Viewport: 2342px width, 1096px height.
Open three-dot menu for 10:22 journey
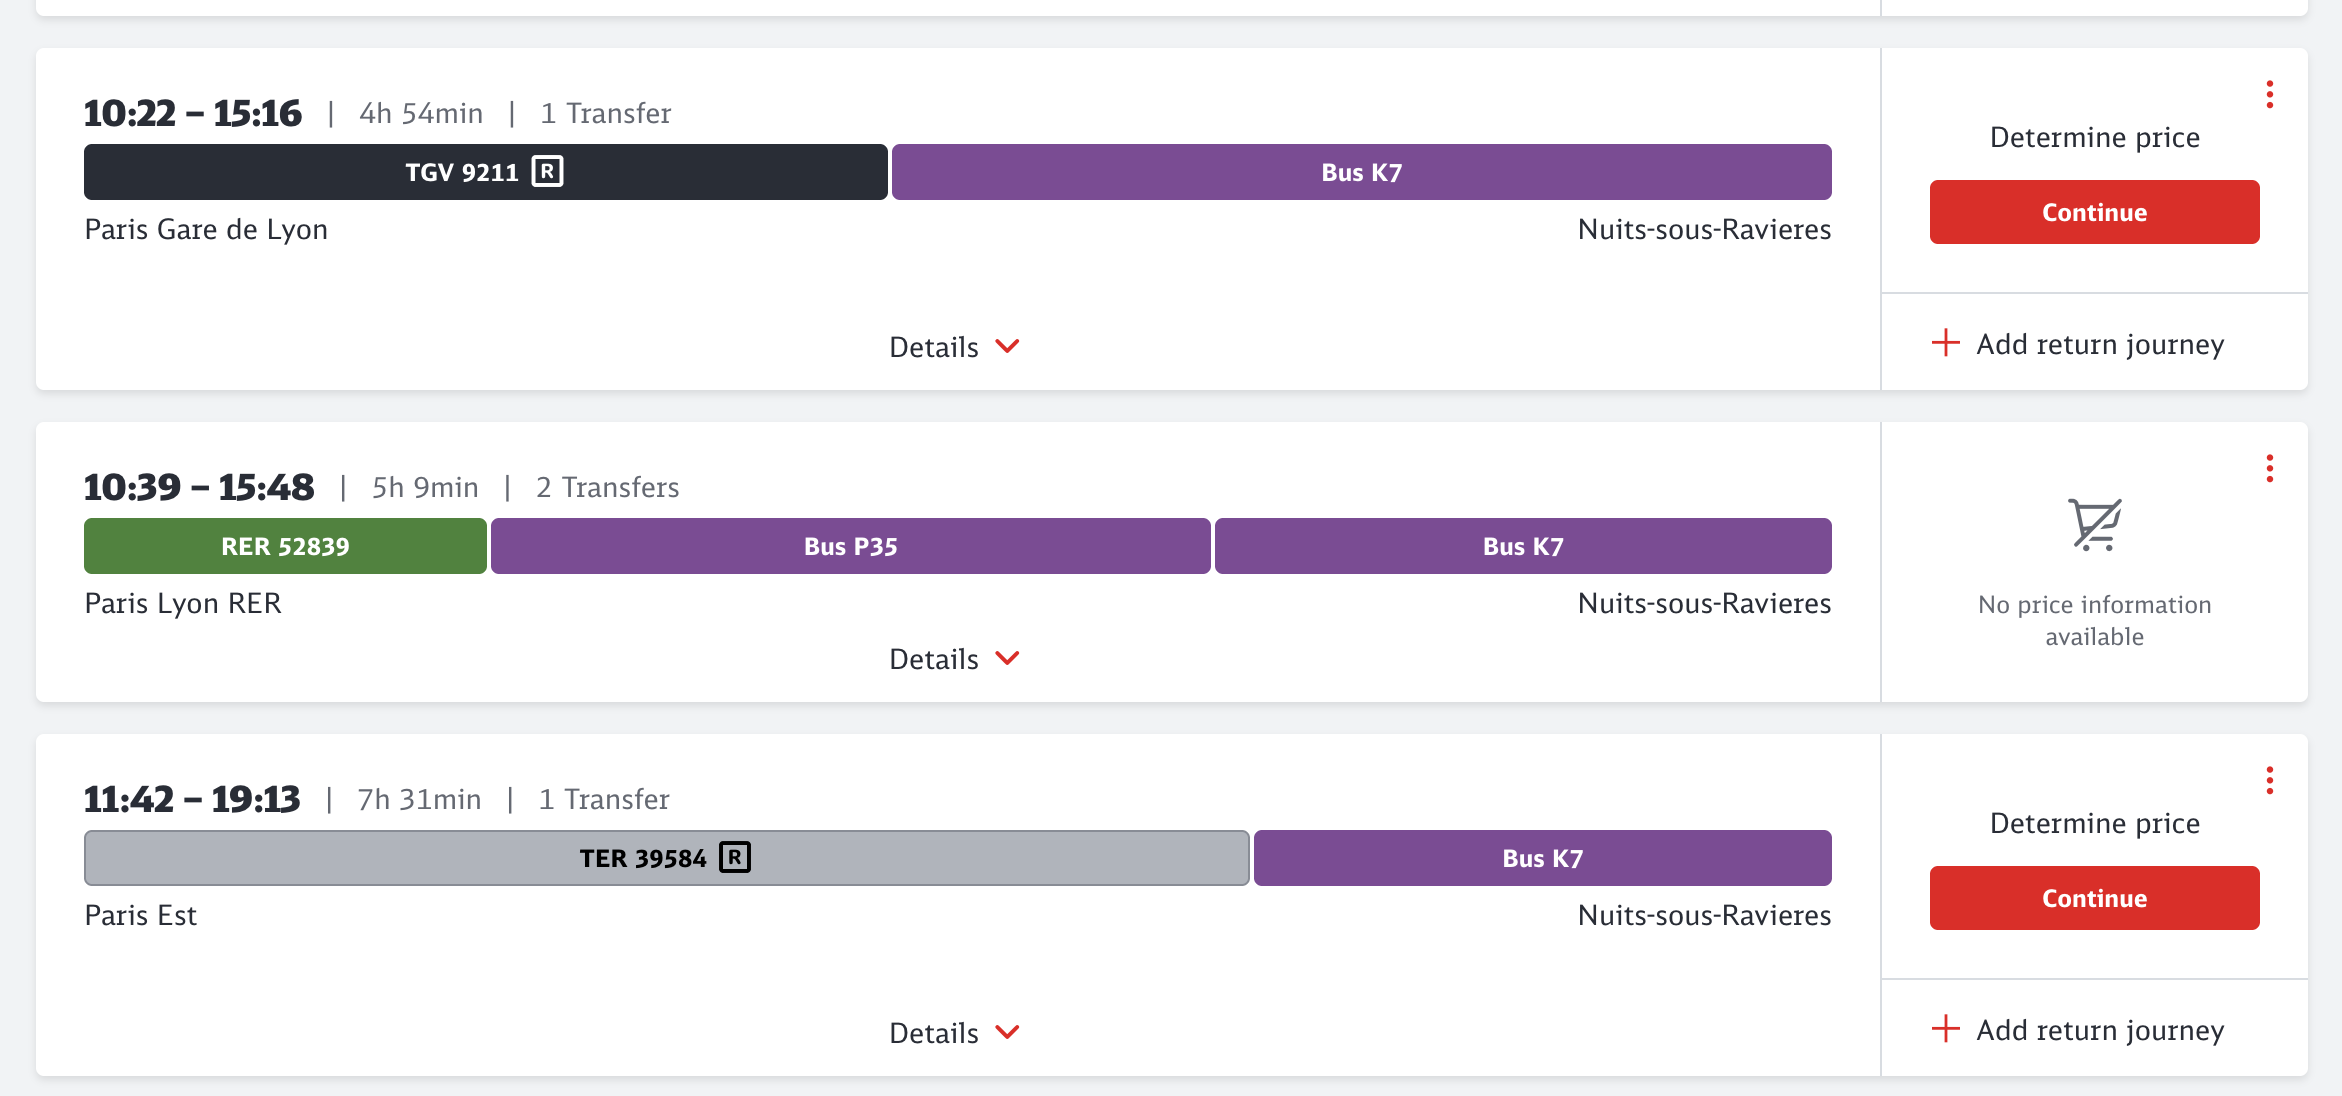pyautogui.click(x=2269, y=95)
